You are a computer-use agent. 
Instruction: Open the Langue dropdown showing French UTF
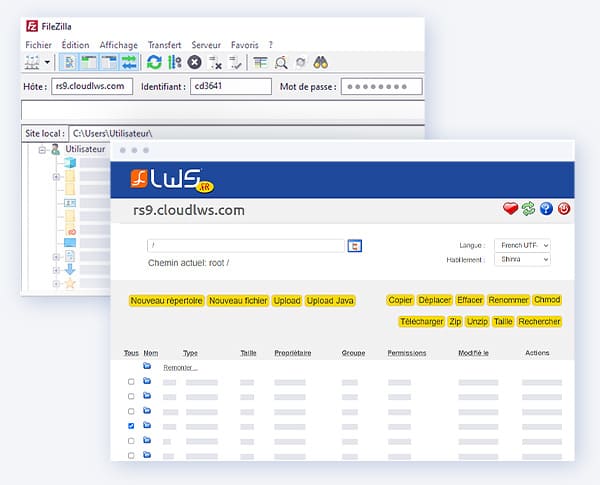point(523,245)
